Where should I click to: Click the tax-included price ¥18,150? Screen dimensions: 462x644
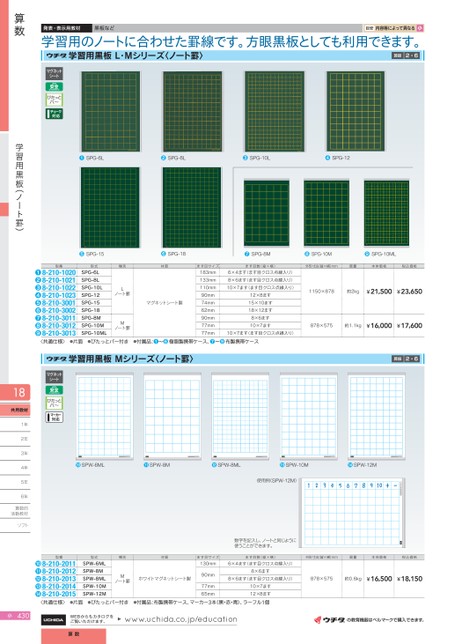[409, 578]
